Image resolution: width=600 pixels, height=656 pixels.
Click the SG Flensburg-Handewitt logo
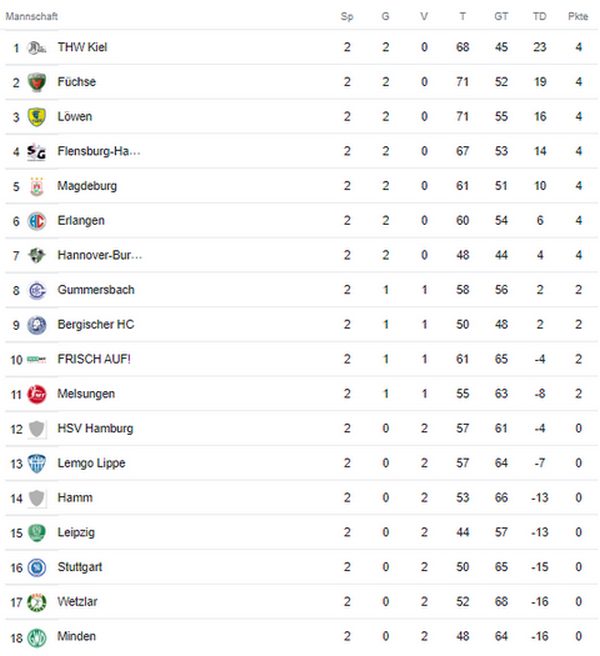click(x=36, y=151)
